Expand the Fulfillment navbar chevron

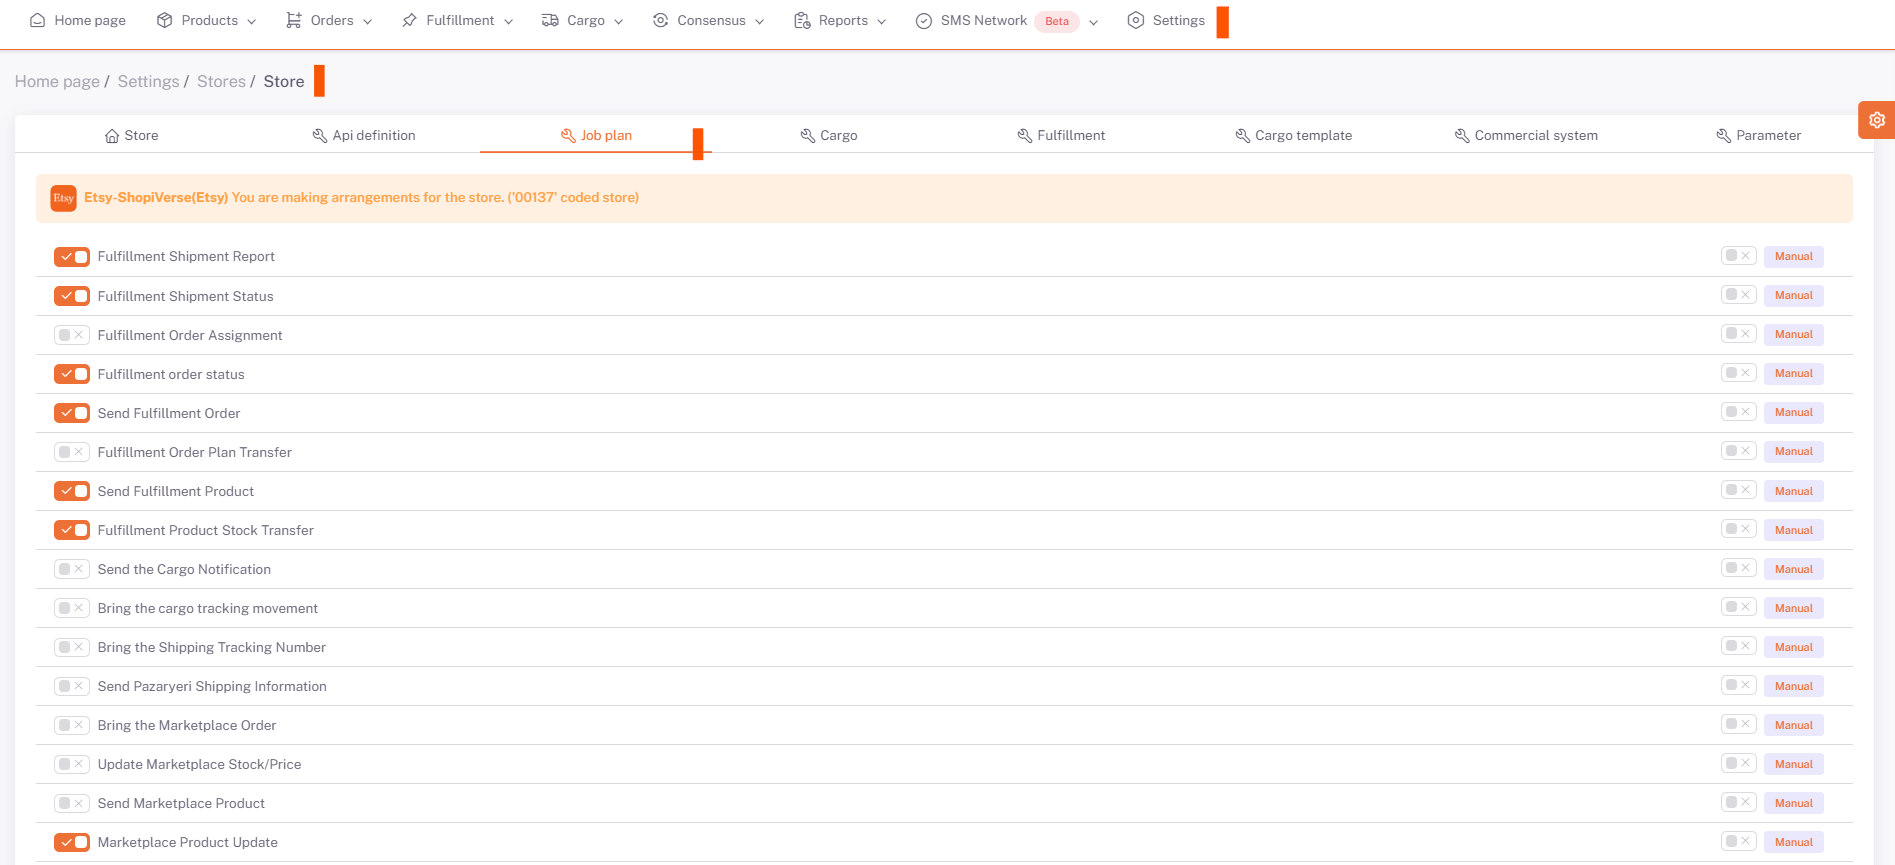(x=509, y=22)
